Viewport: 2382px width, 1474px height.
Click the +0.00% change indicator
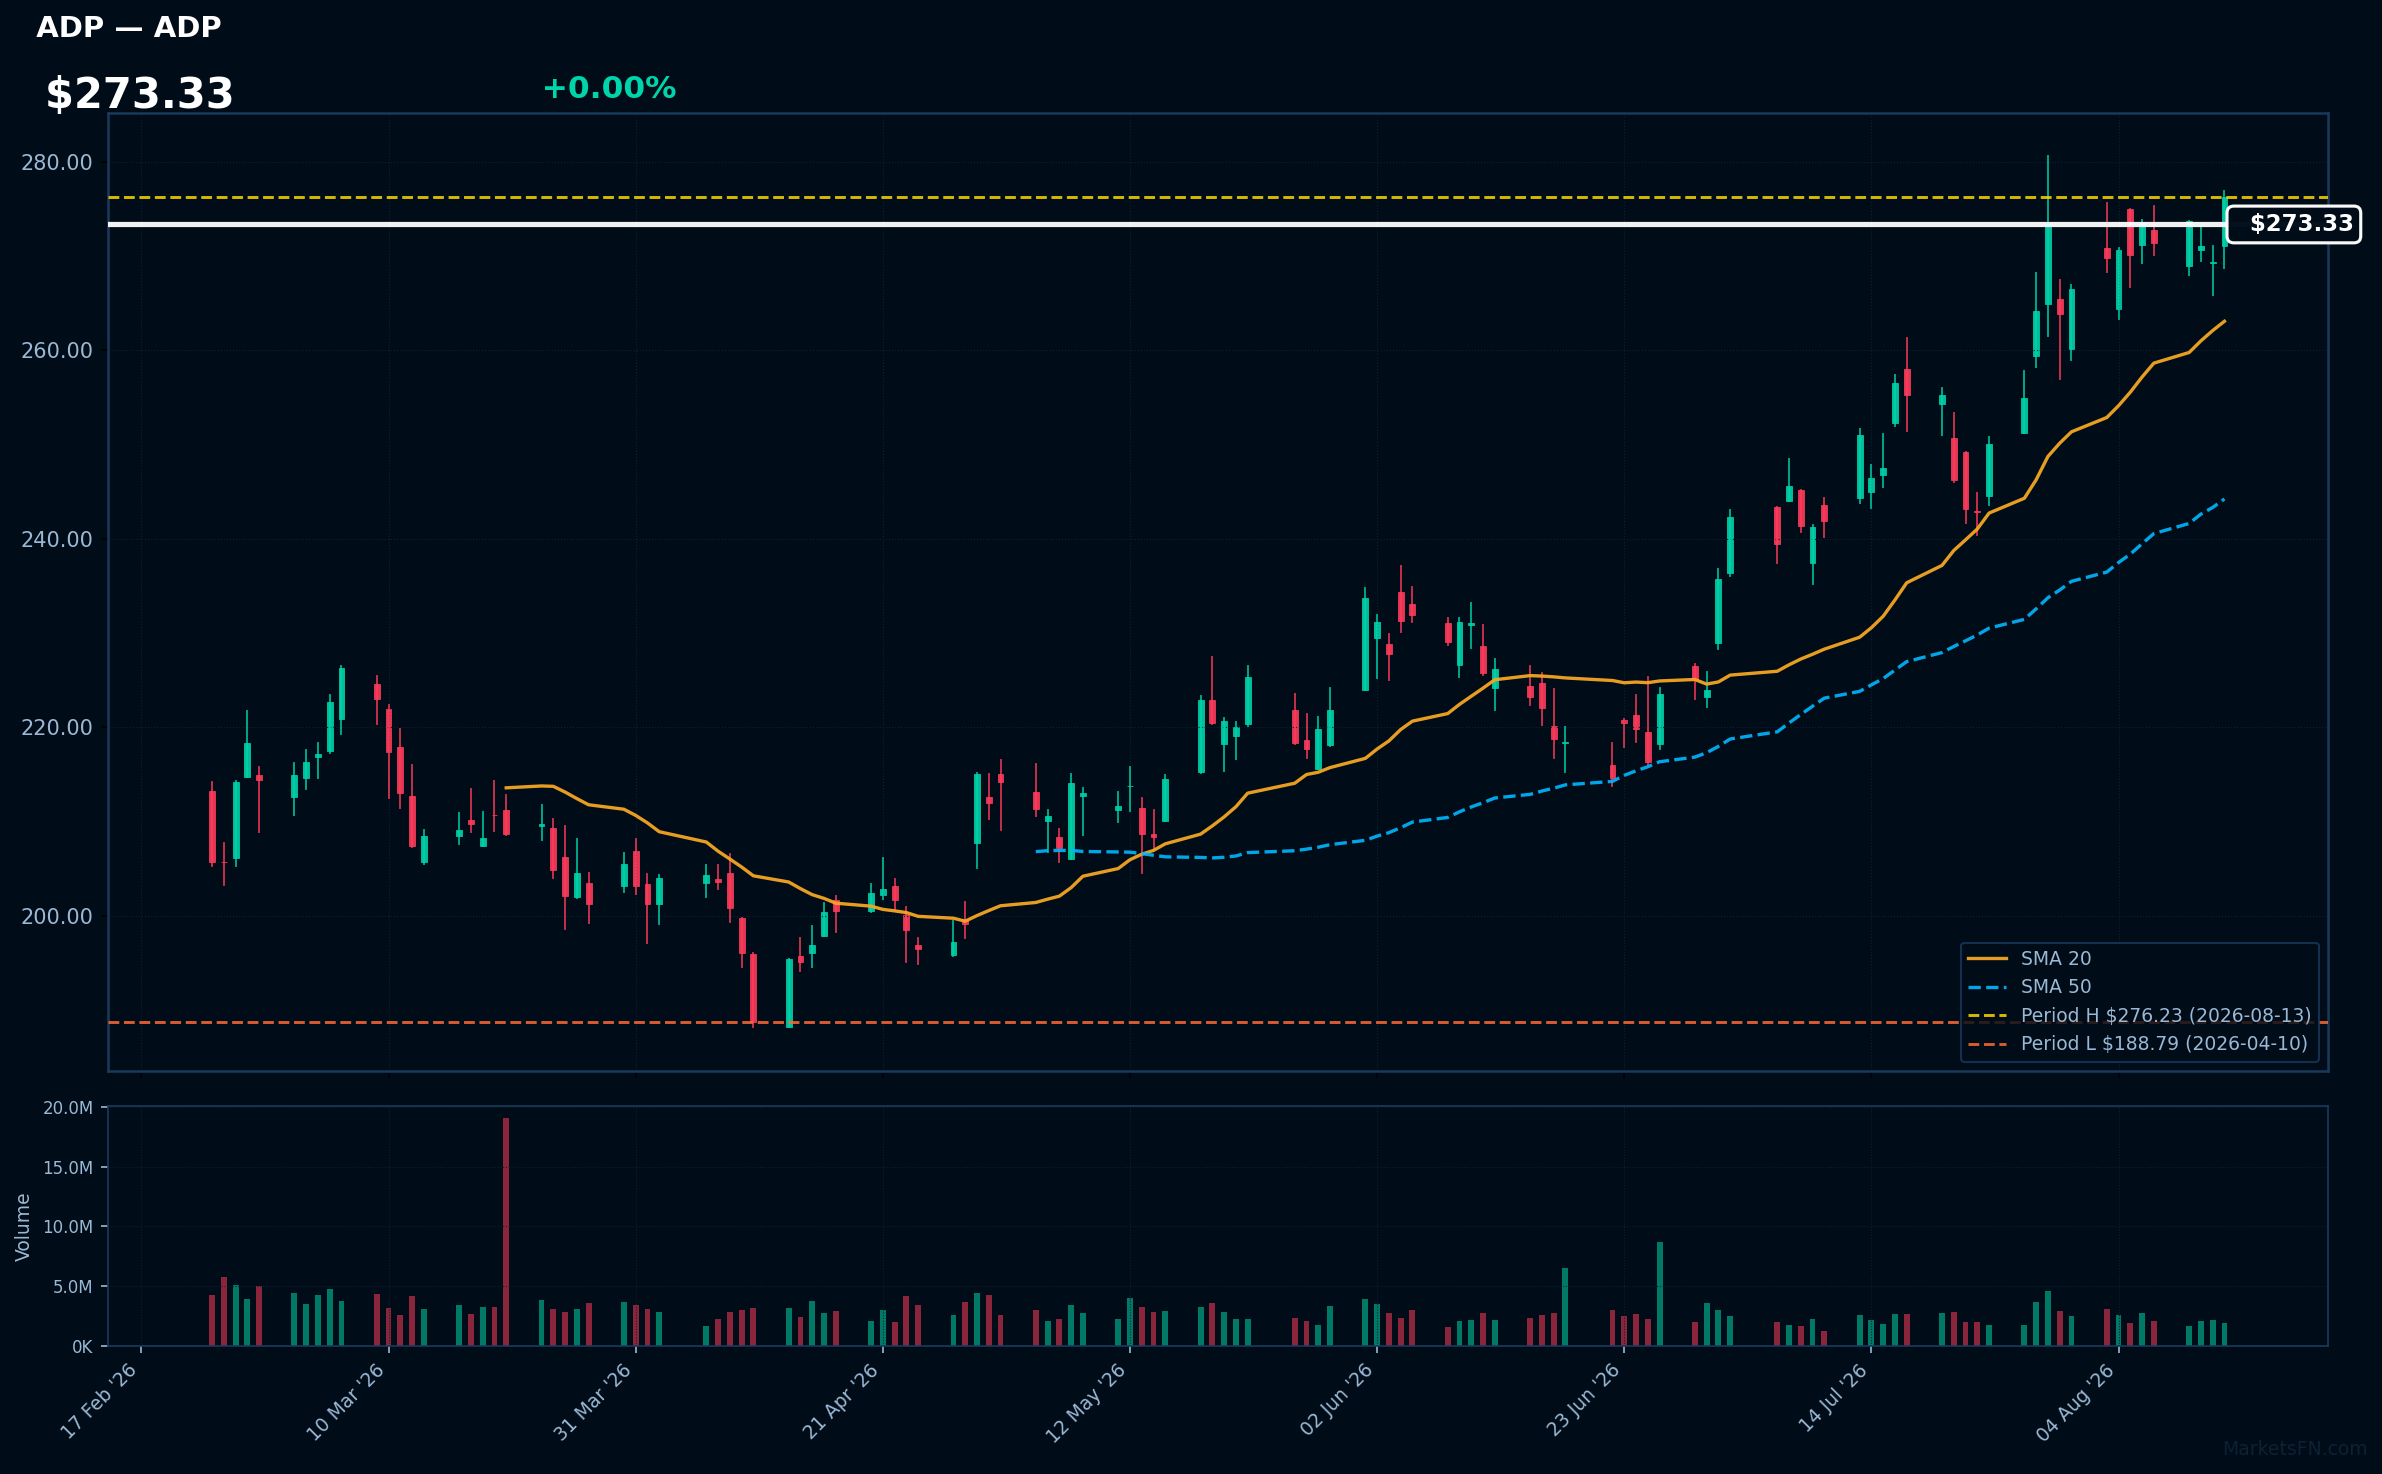(609, 88)
